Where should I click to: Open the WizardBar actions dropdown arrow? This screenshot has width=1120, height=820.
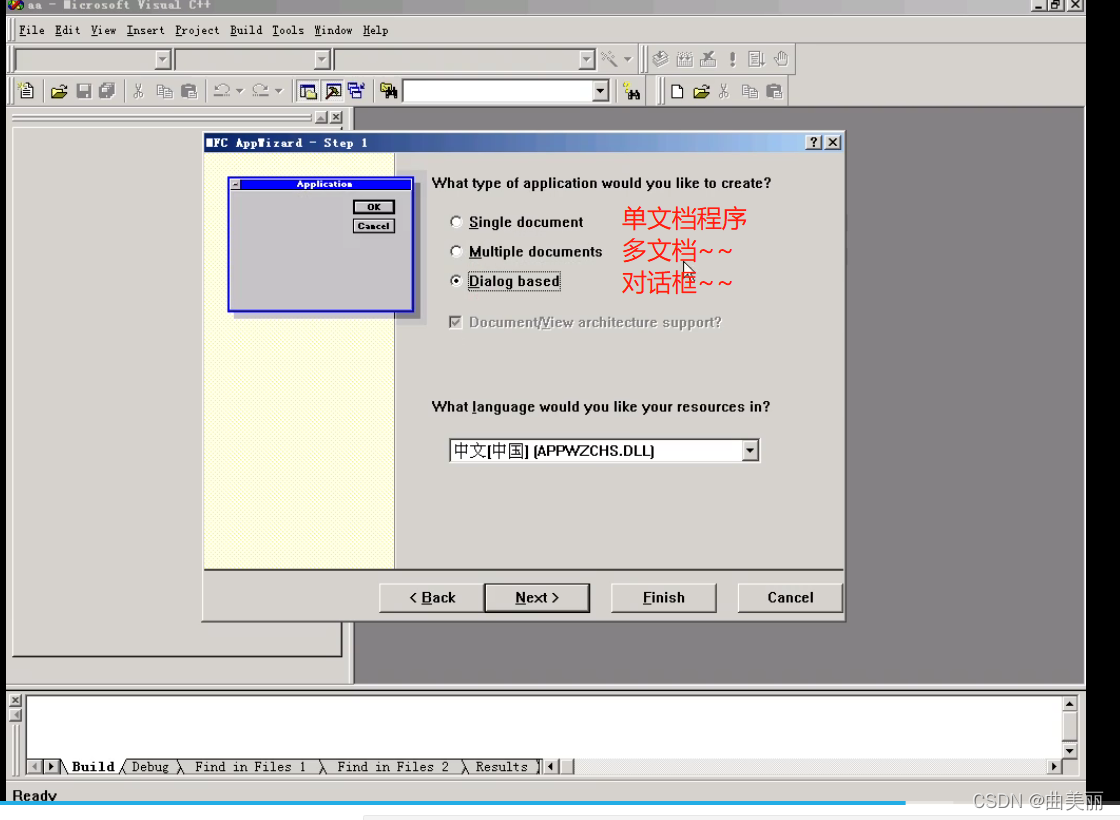tap(628, 59)
